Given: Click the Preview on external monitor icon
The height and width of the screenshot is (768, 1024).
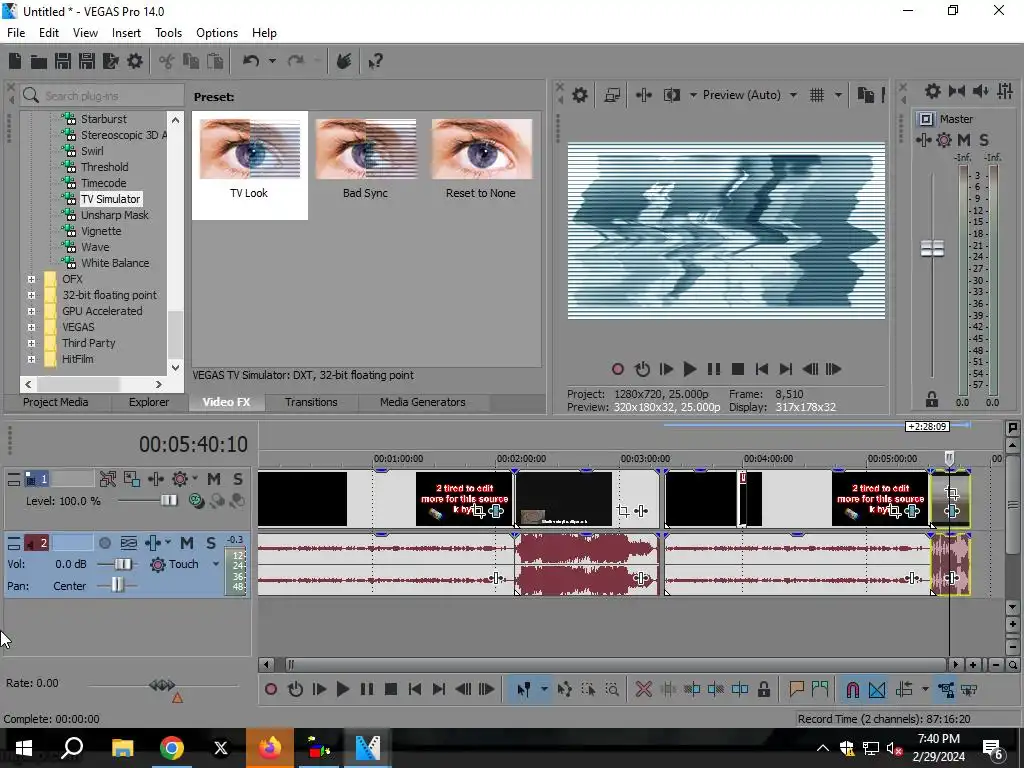Looking at the screenshot, I should (612, 95).
